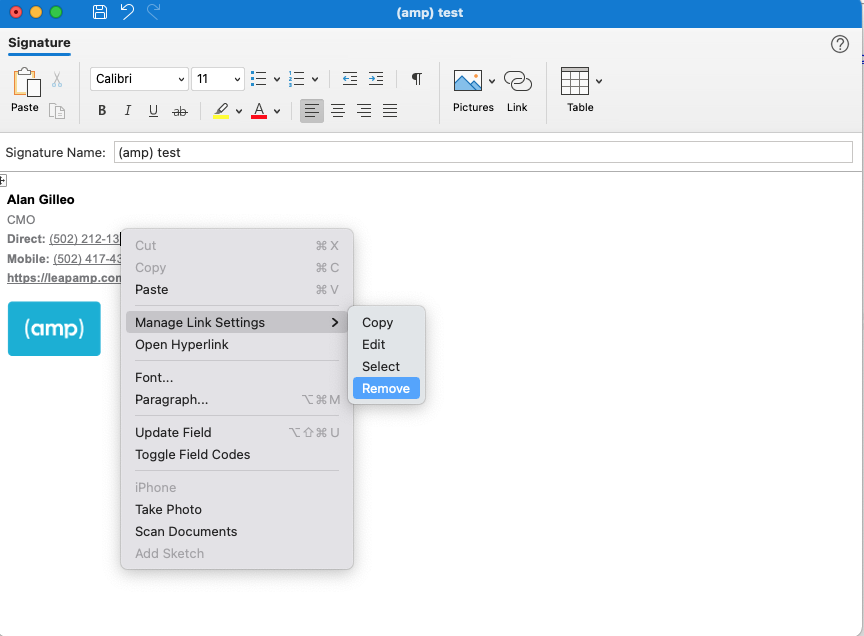Viewport: 864px width, 636px height.
Task: Choose Toggle Field Codes
Action: point(236,455)
